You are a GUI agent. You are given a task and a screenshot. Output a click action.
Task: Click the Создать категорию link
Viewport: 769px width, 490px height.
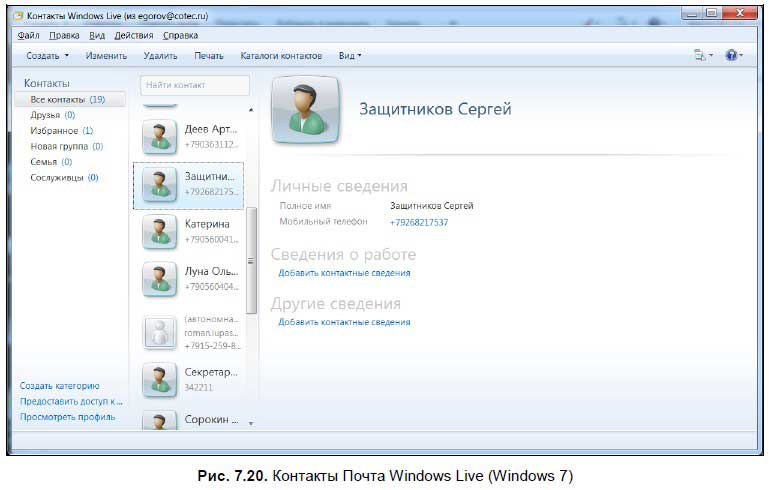point(59,386)
